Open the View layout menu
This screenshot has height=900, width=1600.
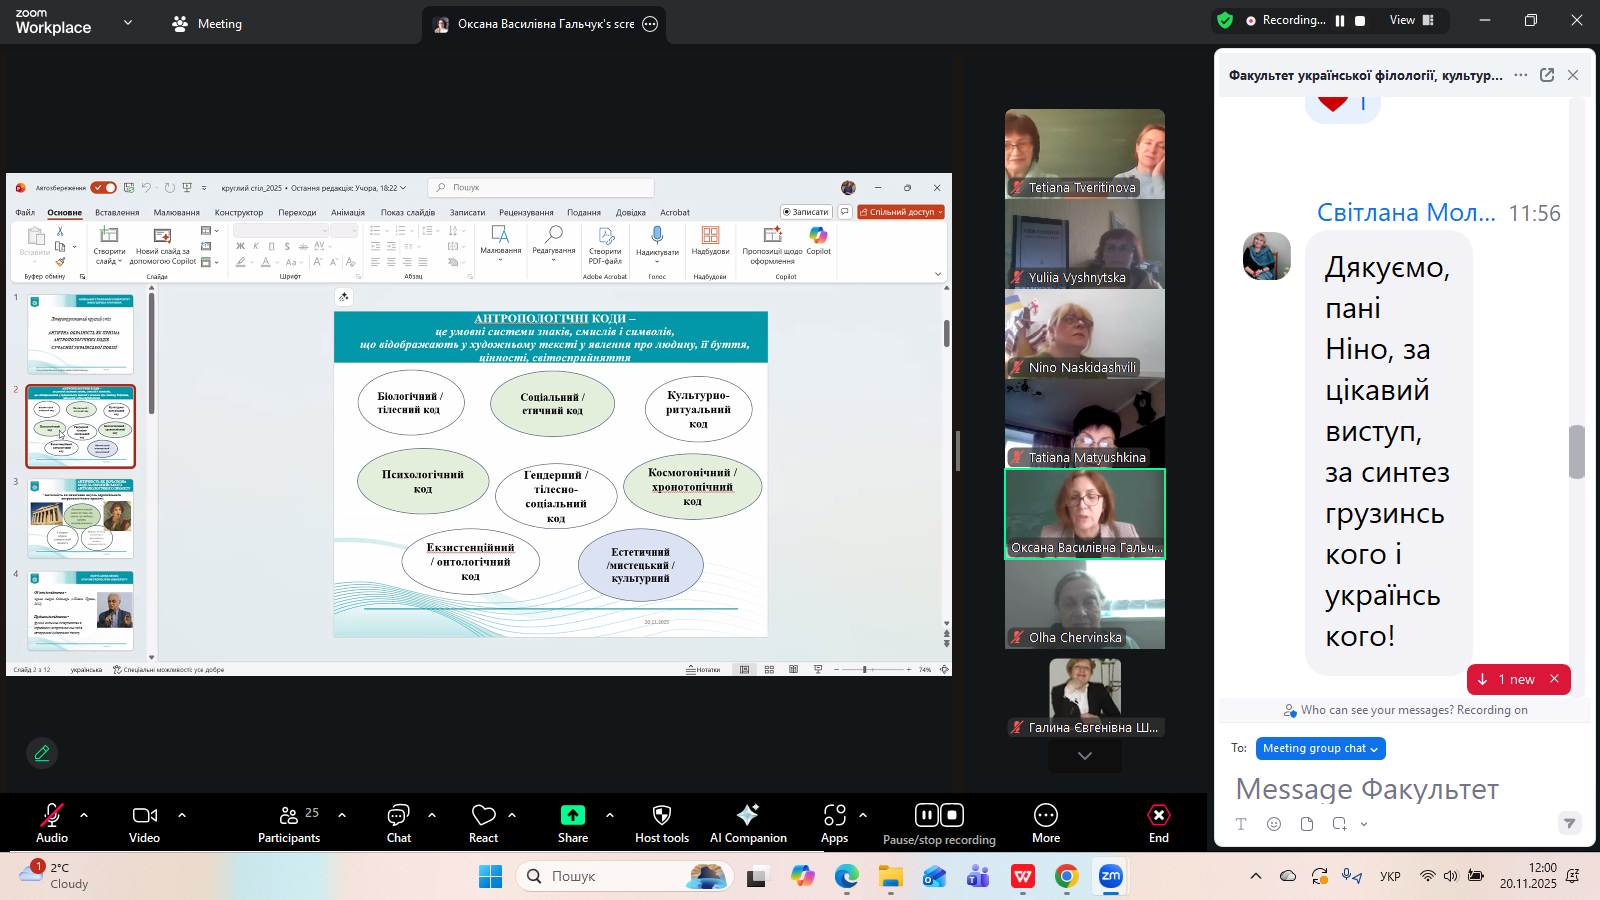(1411, 20)
